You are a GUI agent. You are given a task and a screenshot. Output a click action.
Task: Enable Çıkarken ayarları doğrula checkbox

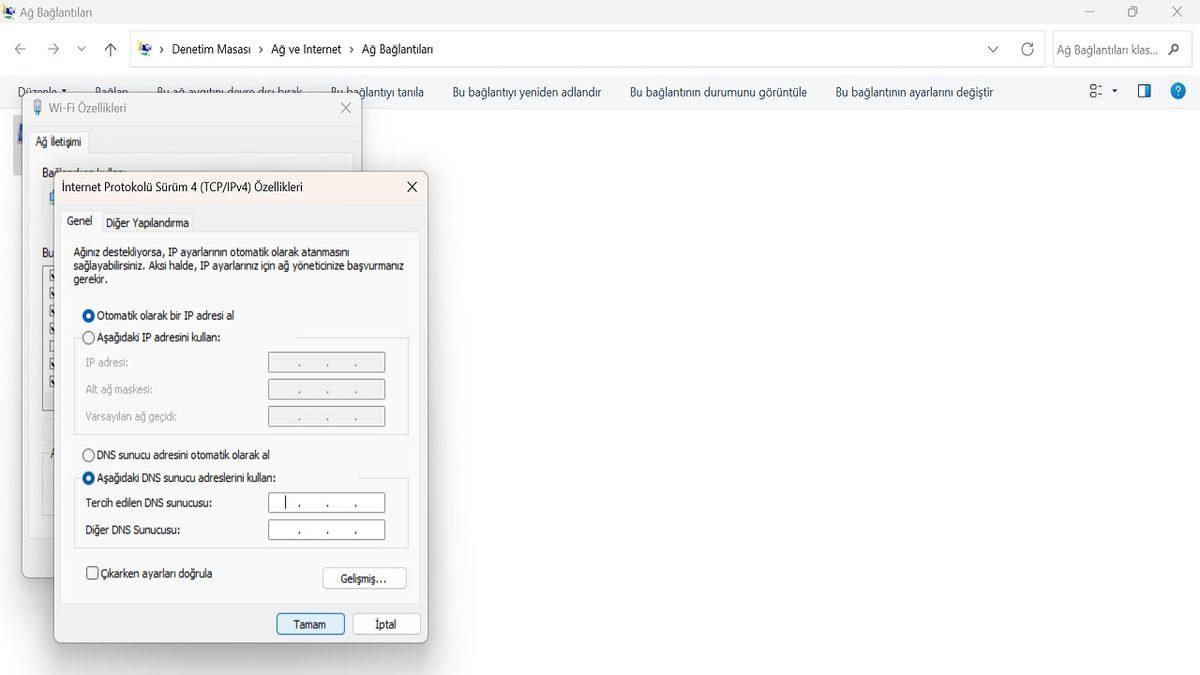tap(93, 574)
